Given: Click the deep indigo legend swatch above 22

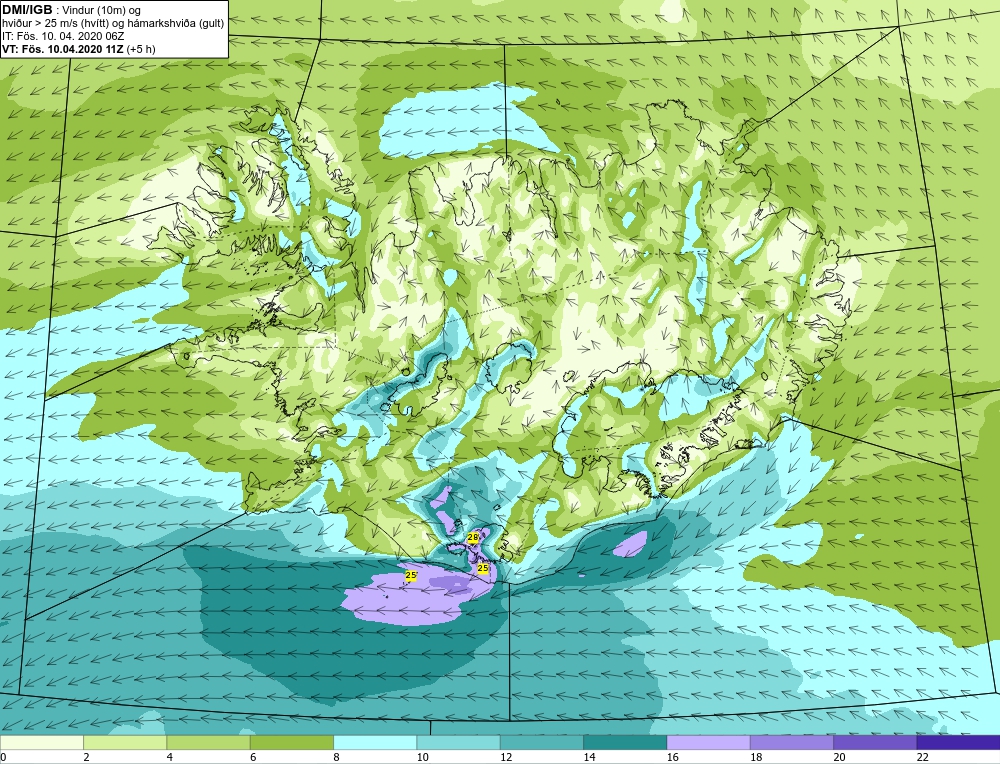Looking at the screenshot, I should 958,742.
